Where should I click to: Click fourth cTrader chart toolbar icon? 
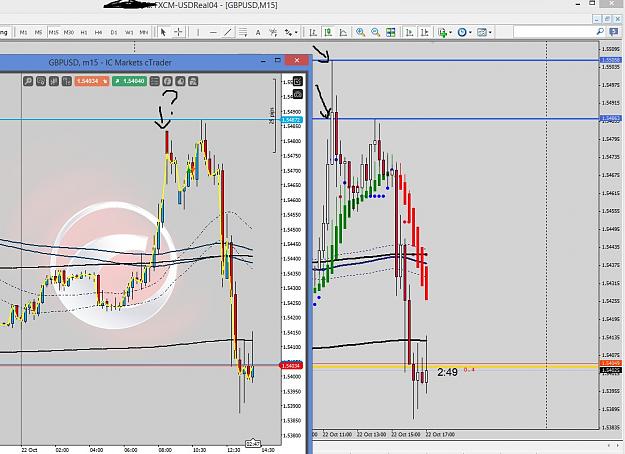67,81
